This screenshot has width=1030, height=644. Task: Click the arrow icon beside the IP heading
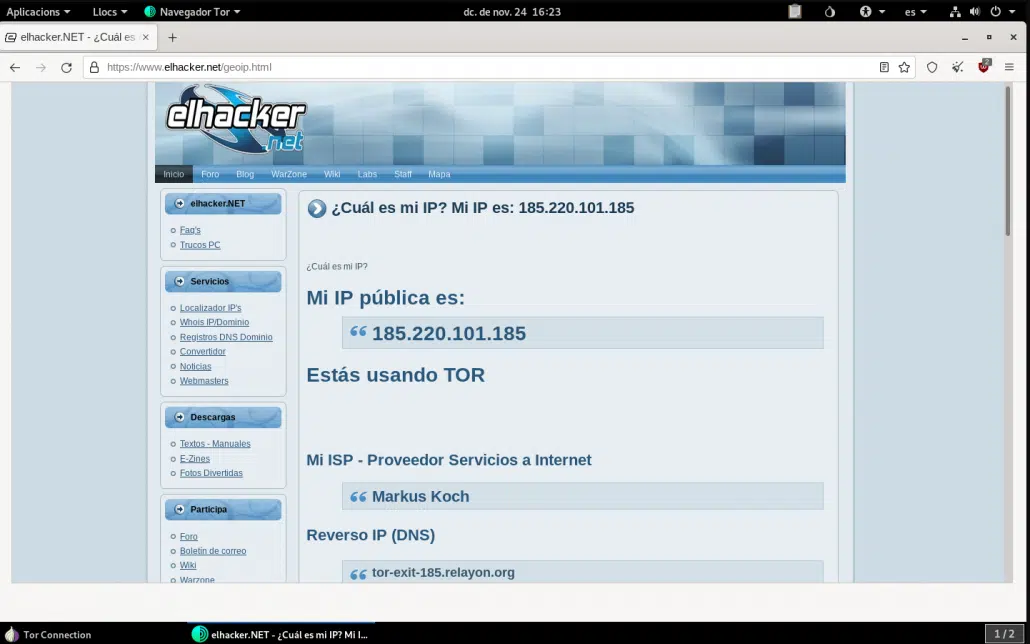(x=317, y=209)
